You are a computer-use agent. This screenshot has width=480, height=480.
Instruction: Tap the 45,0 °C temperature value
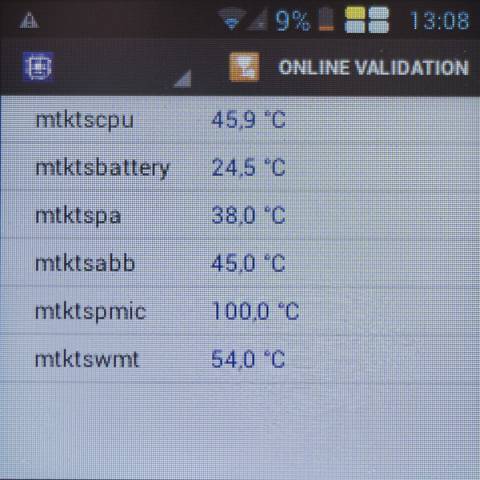[x=249, y=263]
